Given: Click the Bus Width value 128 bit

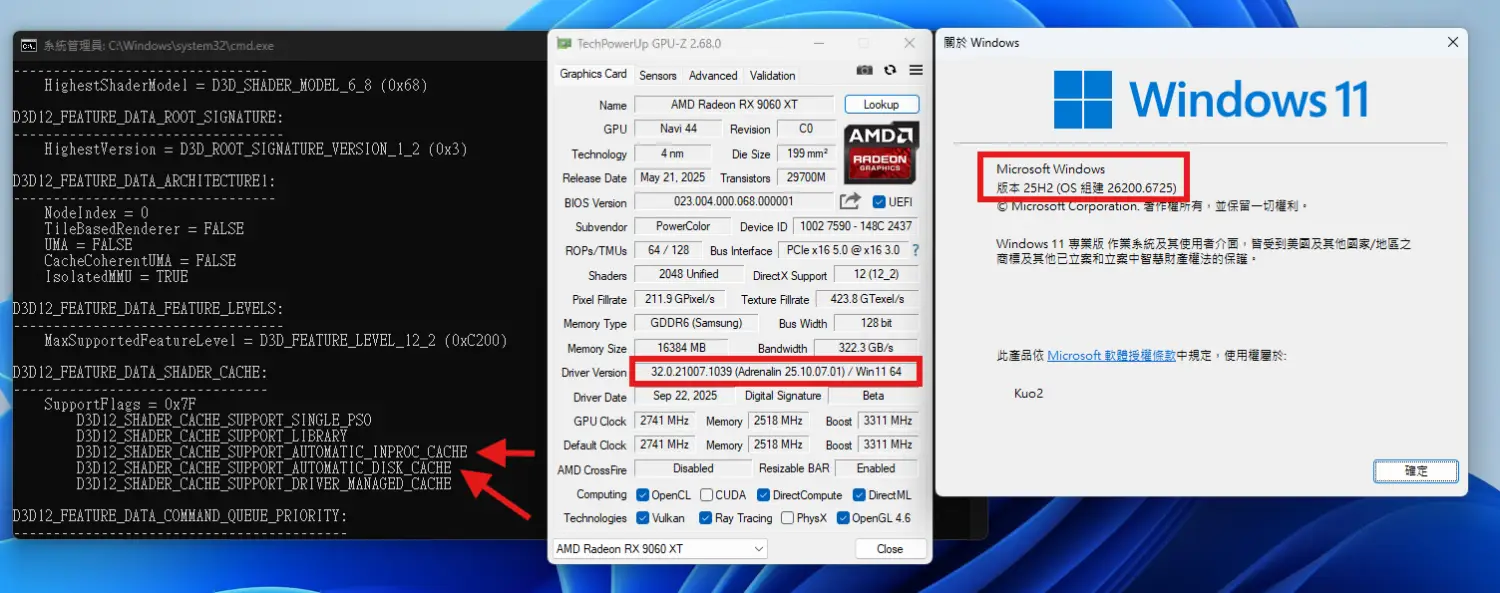Looking at the screenshot, I should tap(876, 323).
